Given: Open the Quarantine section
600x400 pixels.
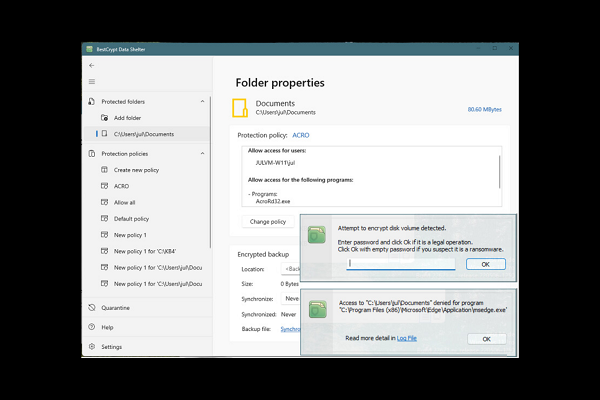Looking at the screenshot, I should (115, 308).
